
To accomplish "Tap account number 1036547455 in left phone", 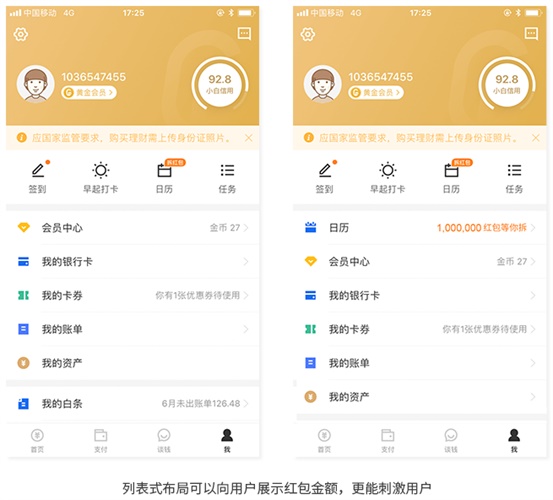I will point(94,77).
